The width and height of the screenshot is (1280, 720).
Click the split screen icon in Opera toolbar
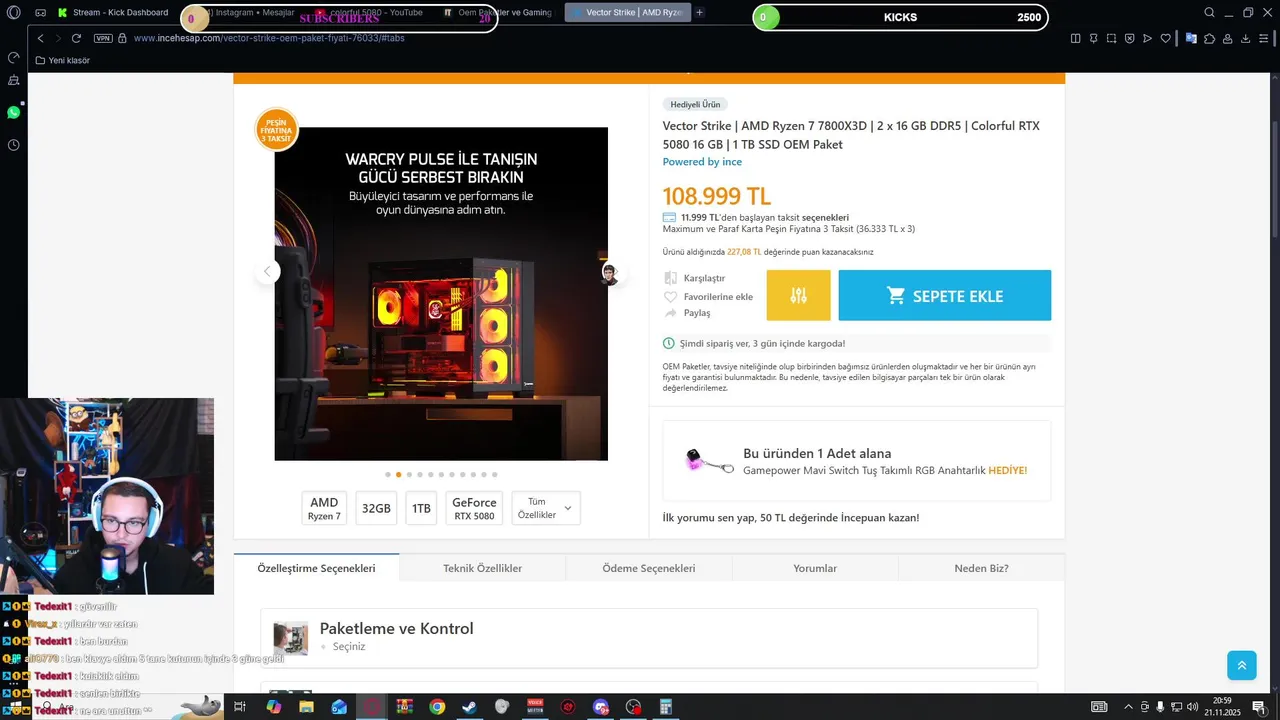click(x=1075, y=38)
